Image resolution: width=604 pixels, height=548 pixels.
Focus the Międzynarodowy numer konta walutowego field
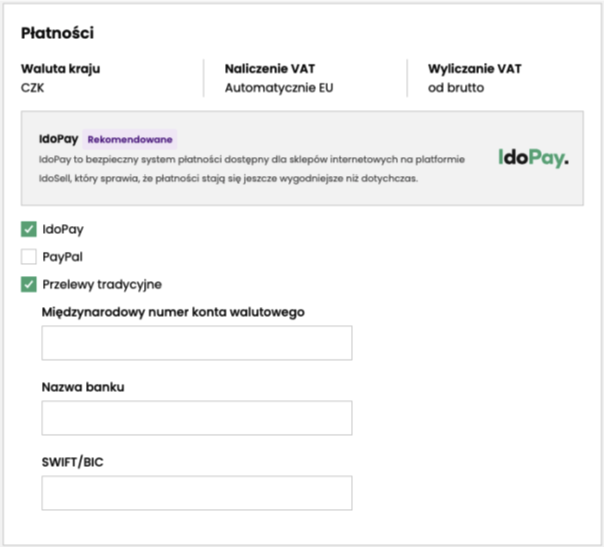pyautogui.click(x=197, y=343)
